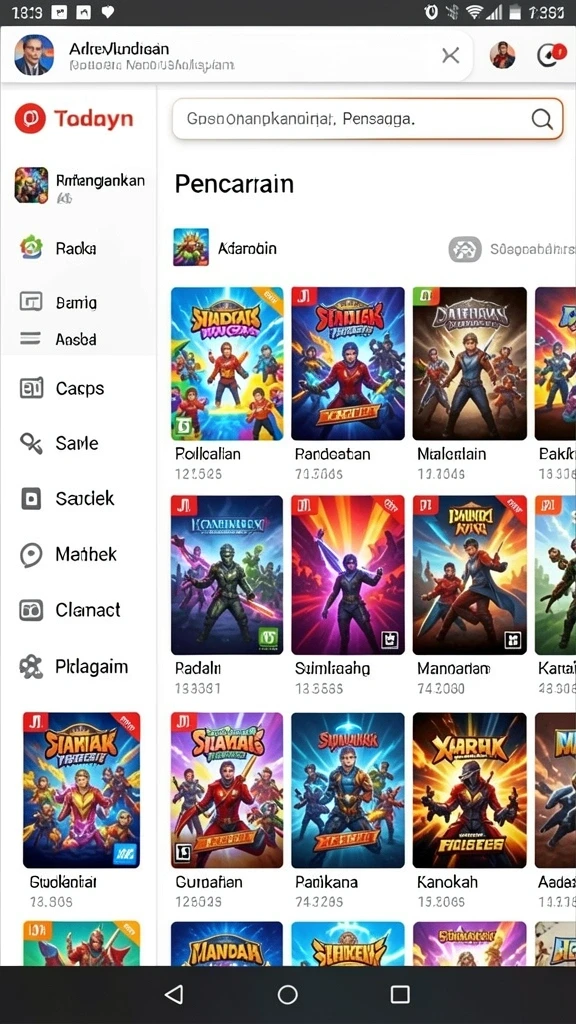
Task: Open the Kanokah game cover
Action: pos(470,790)
